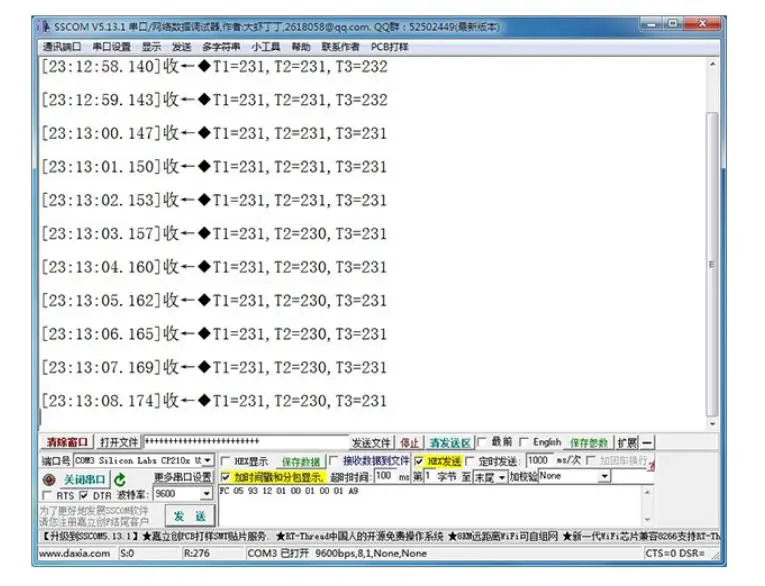Click the S:0 sent count in status bar
Viewport: 765px width, 586px height.
[x=127, y=553]
